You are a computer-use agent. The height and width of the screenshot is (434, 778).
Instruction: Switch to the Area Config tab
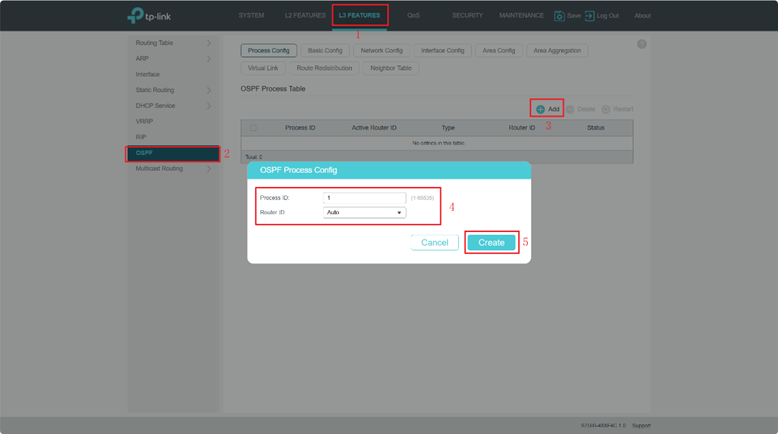[499, 51]
